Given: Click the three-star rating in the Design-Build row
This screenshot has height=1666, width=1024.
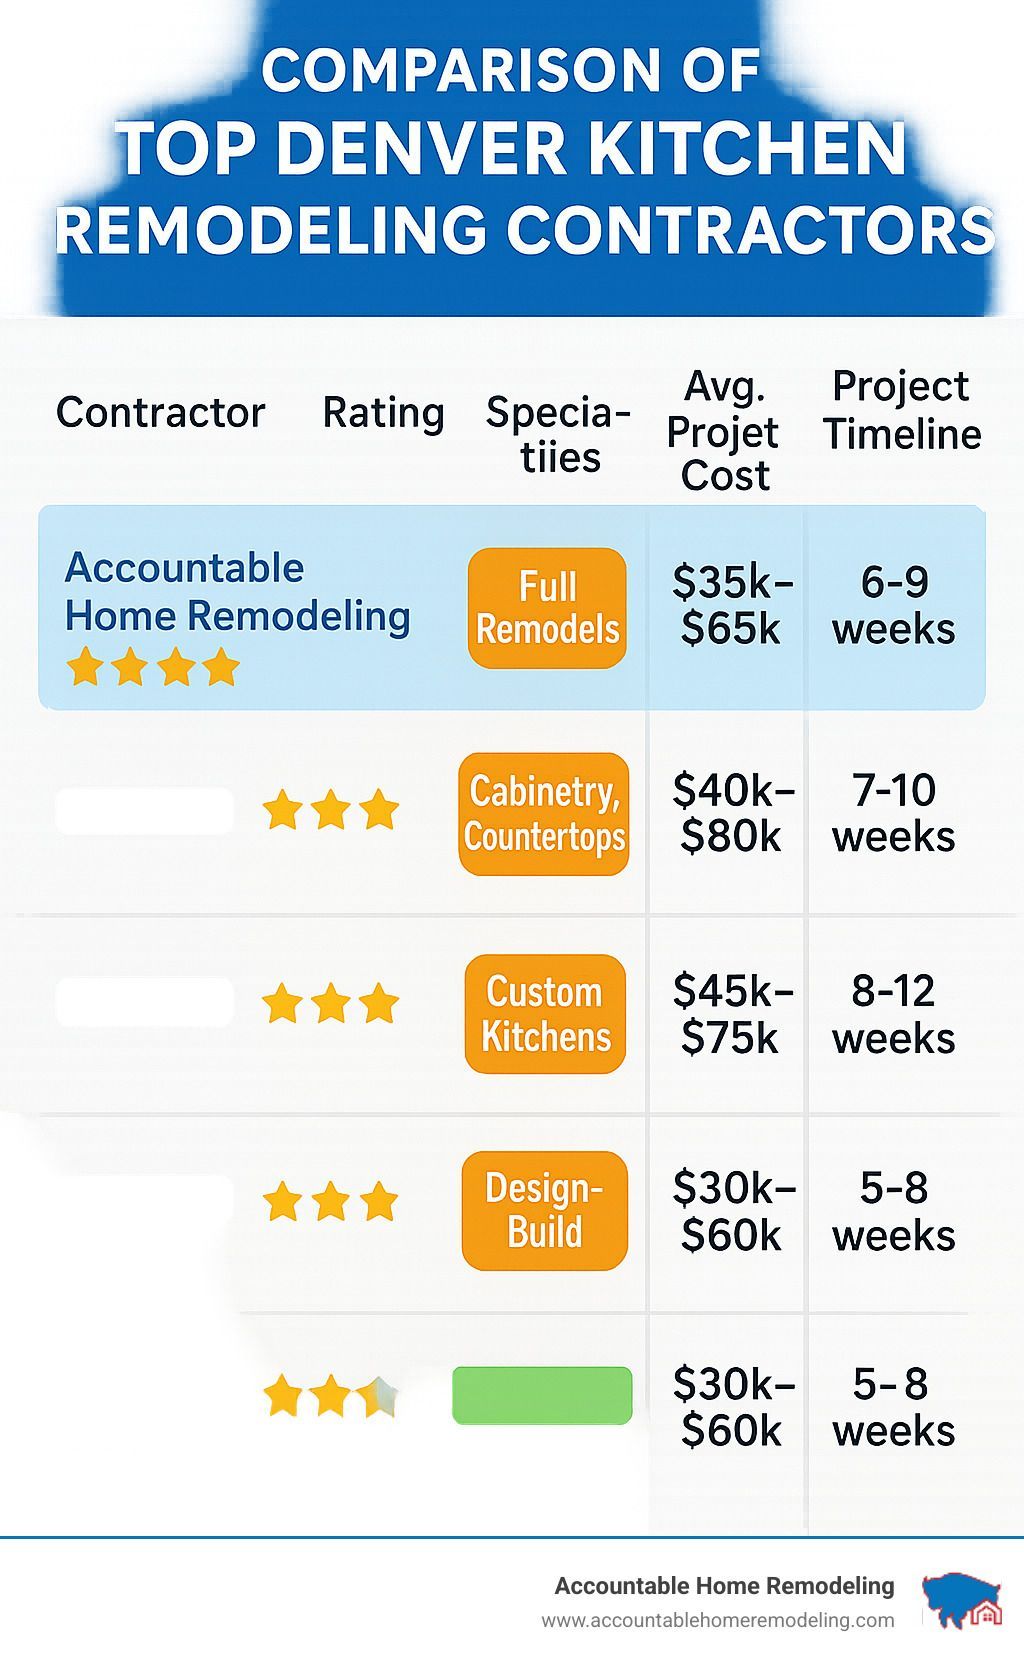Looking at the screenshot, I should coord(331,1201).
